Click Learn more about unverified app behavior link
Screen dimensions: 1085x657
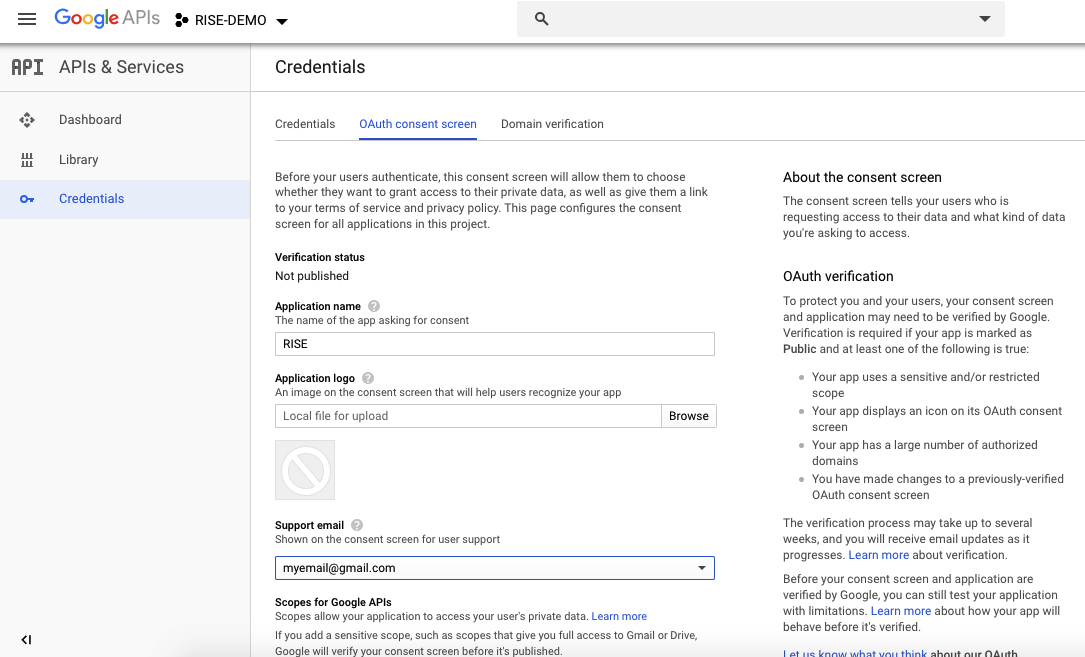click(901, 611)
